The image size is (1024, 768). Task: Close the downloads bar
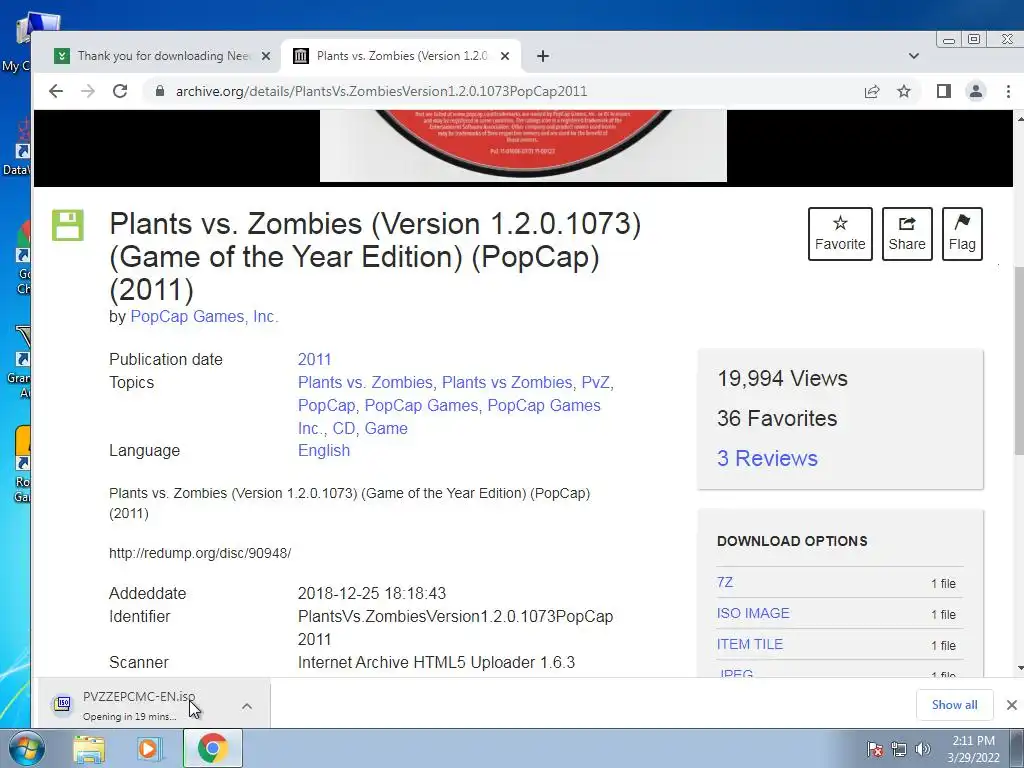coord(1012,705)
